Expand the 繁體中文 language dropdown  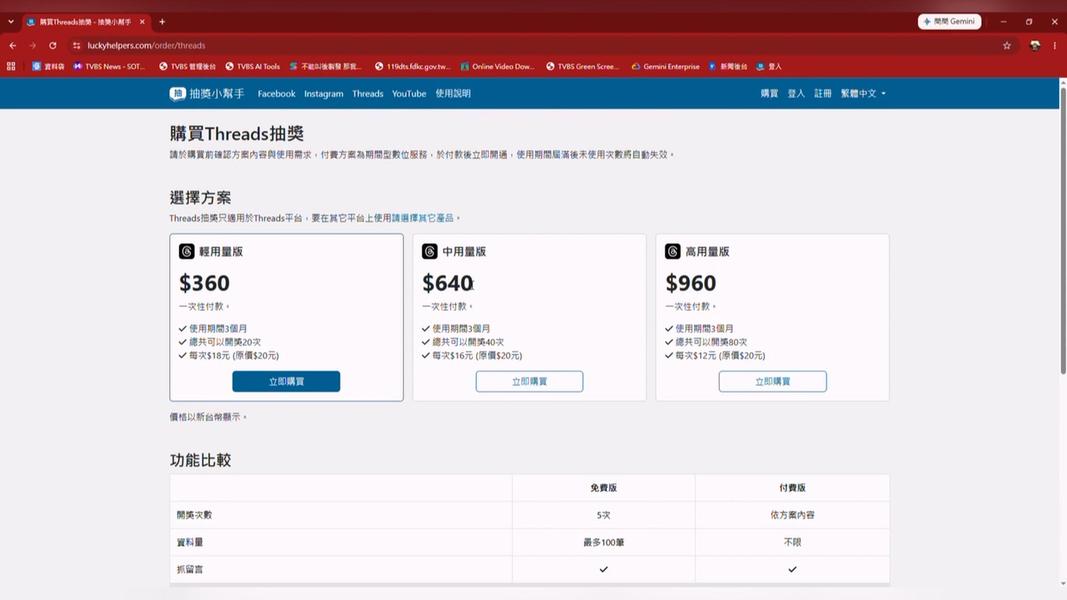click(863, 93)
